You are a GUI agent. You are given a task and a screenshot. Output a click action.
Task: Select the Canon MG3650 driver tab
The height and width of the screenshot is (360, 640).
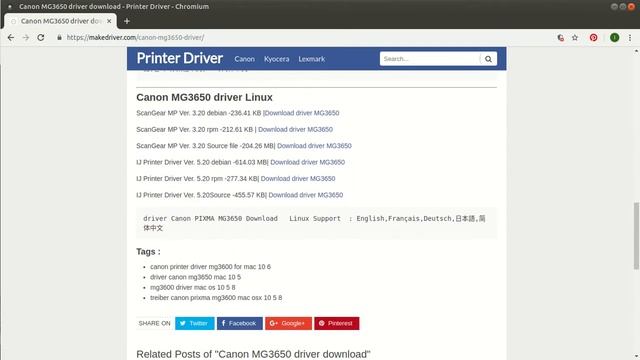60,21
